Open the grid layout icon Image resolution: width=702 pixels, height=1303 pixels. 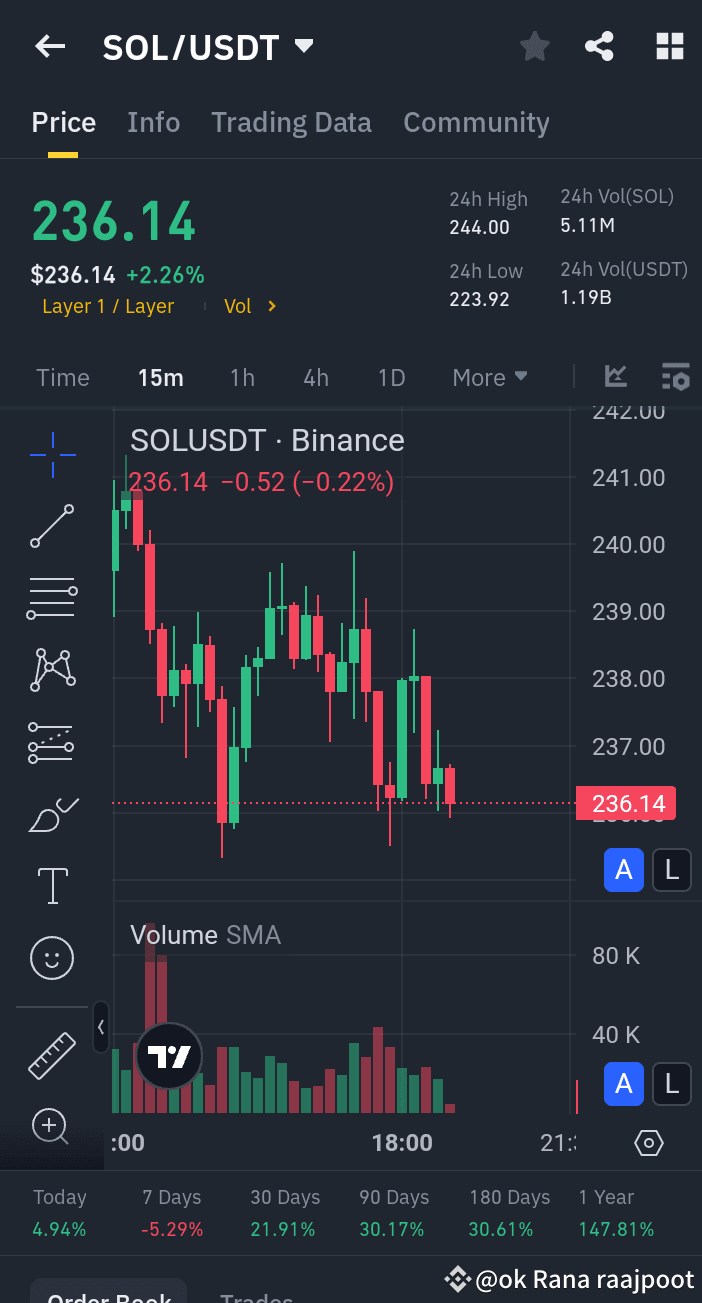[x=669, y=46]
